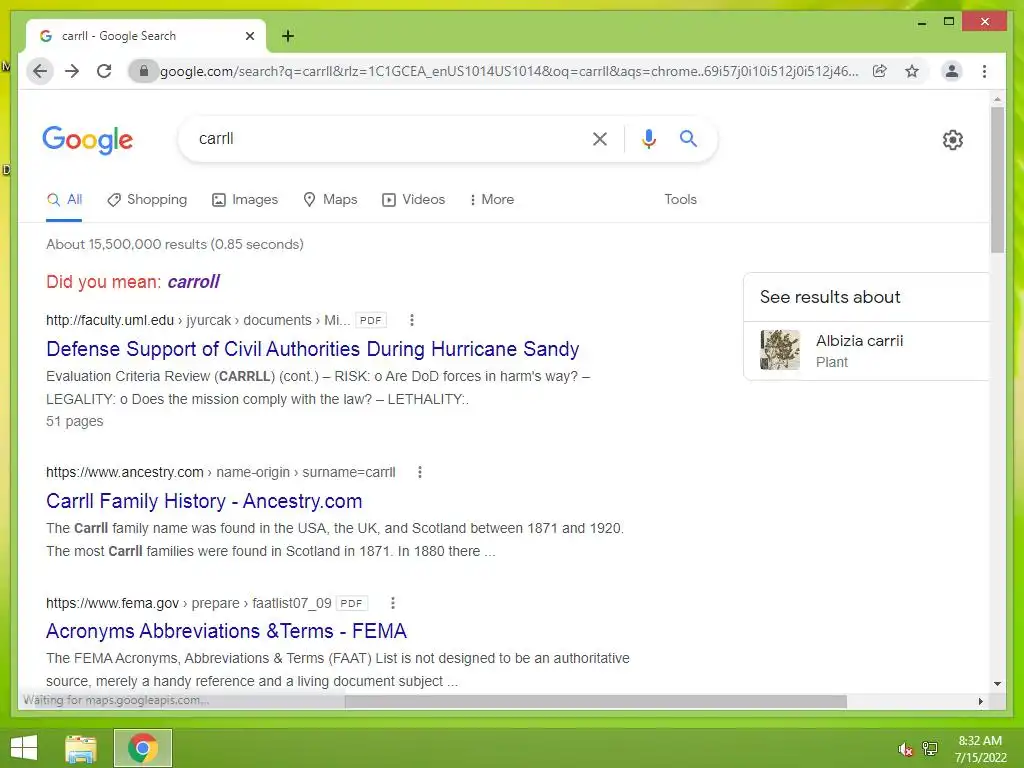Click the horizontal scrollbar thumb
This screenshot has height=768, width=1024.
596,701
